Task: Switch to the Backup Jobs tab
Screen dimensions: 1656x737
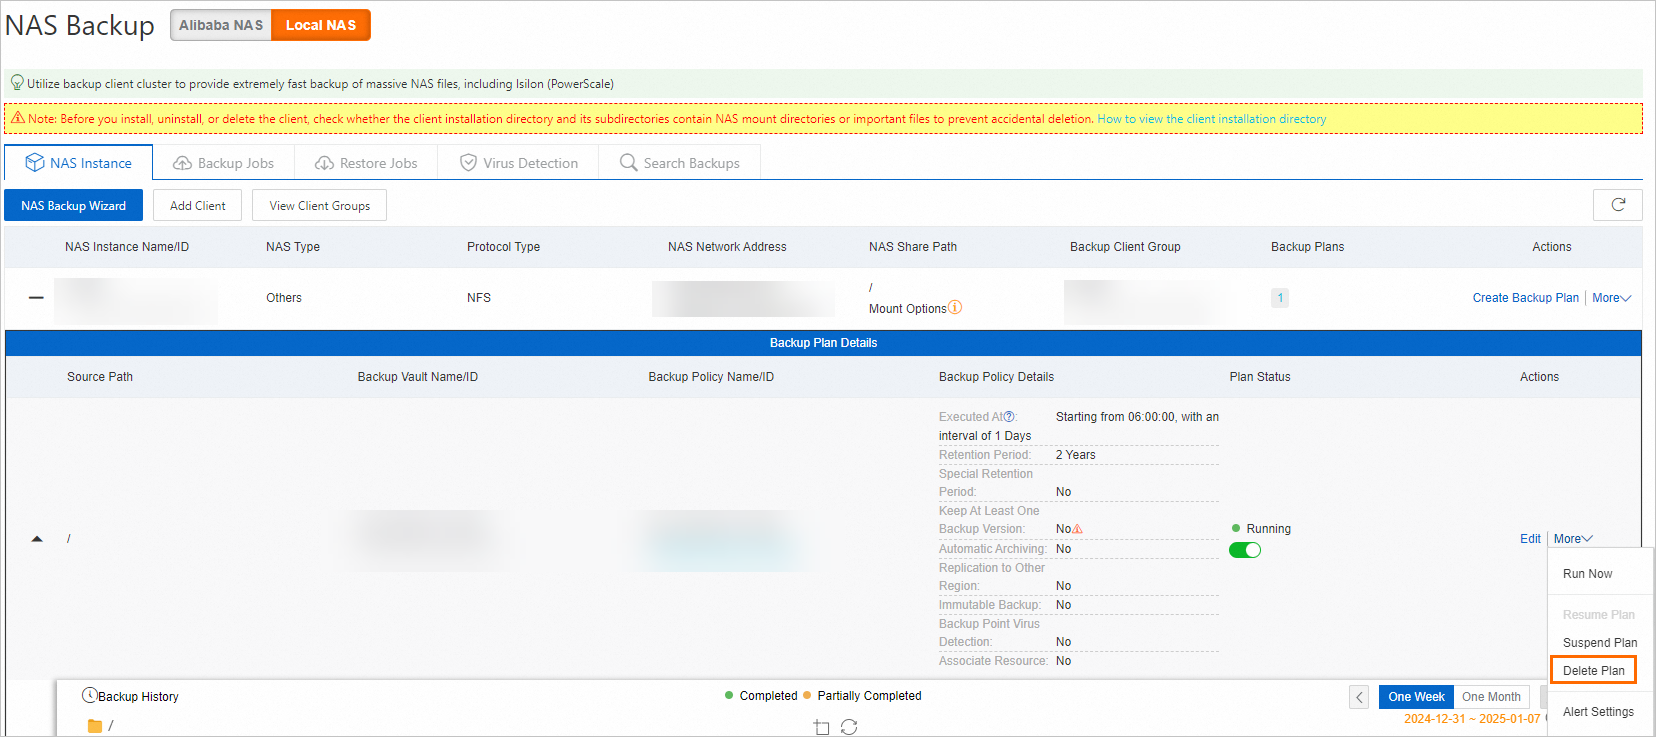Action: [x=224, y=163]
